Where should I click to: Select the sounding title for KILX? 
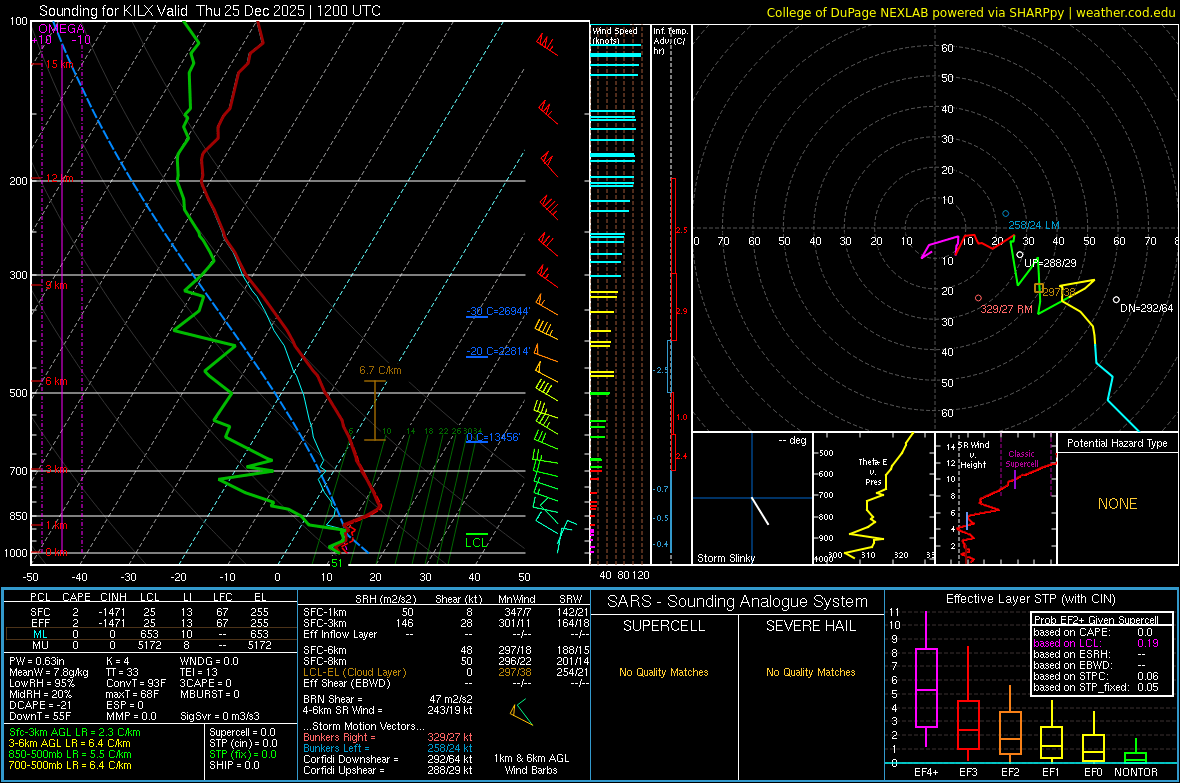tap(210, 11)
